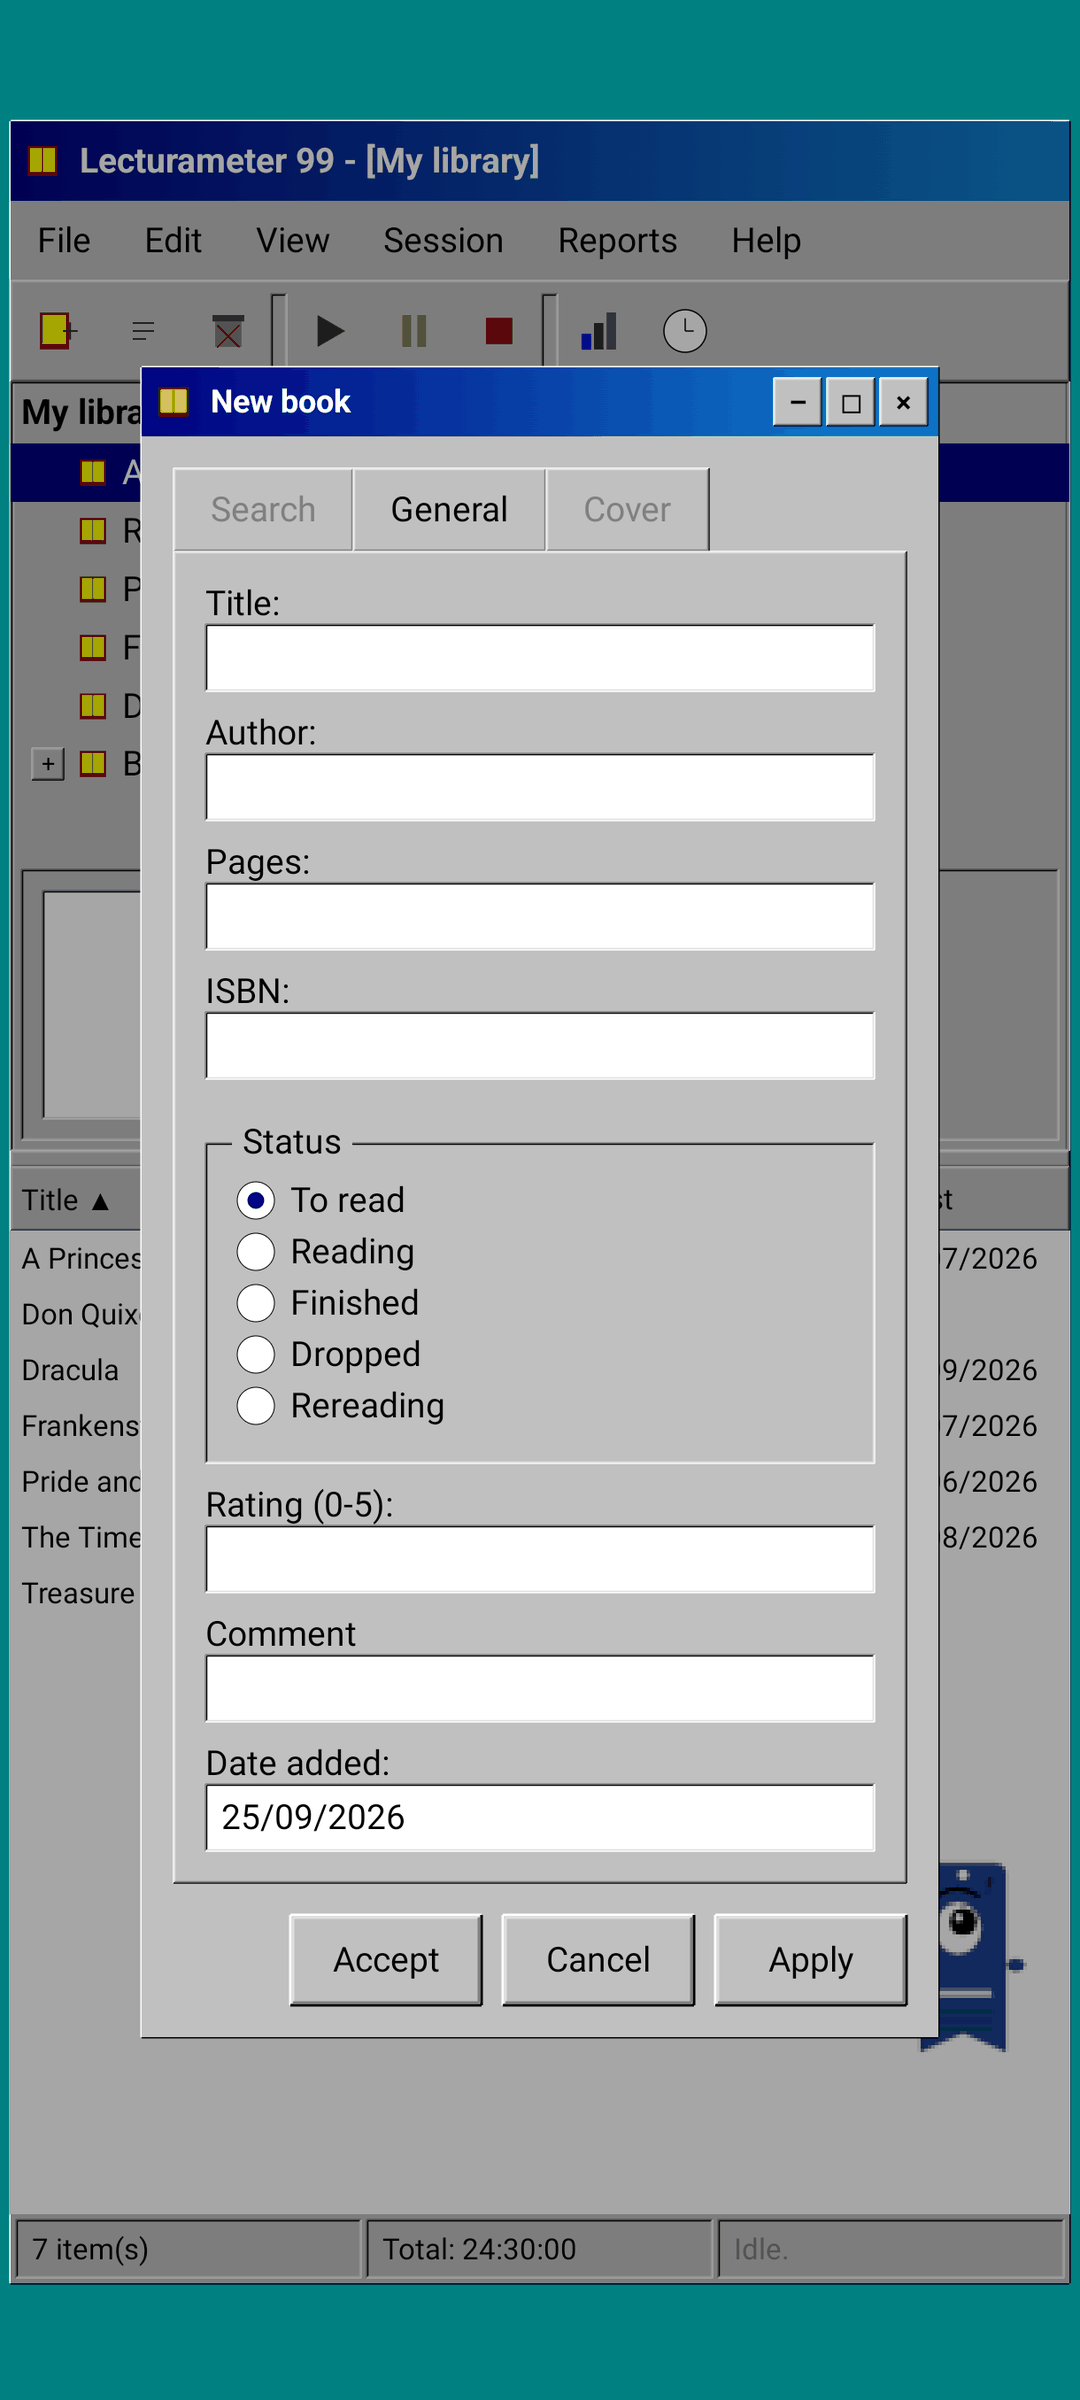Expand the tree node with plus sign

click(48, 764)
